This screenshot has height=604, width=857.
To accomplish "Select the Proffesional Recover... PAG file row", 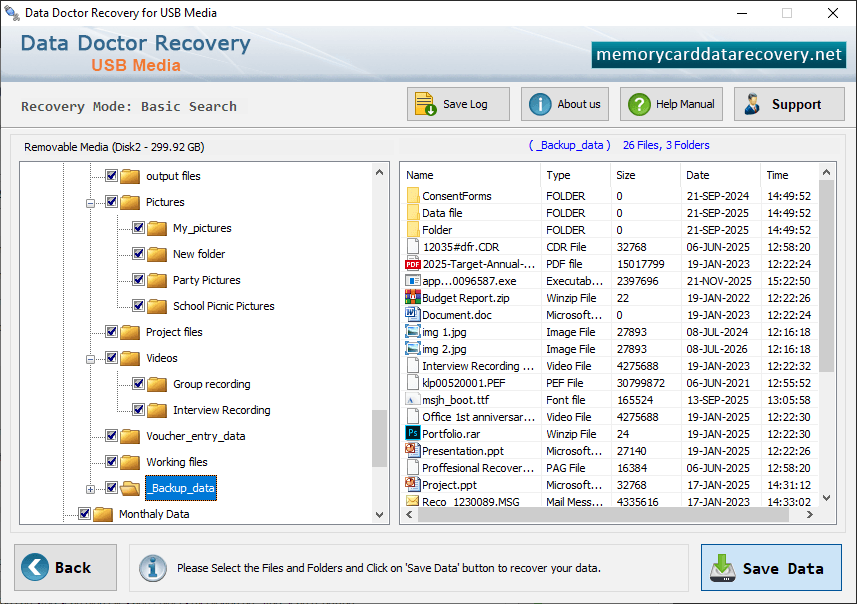I will 611,468.
